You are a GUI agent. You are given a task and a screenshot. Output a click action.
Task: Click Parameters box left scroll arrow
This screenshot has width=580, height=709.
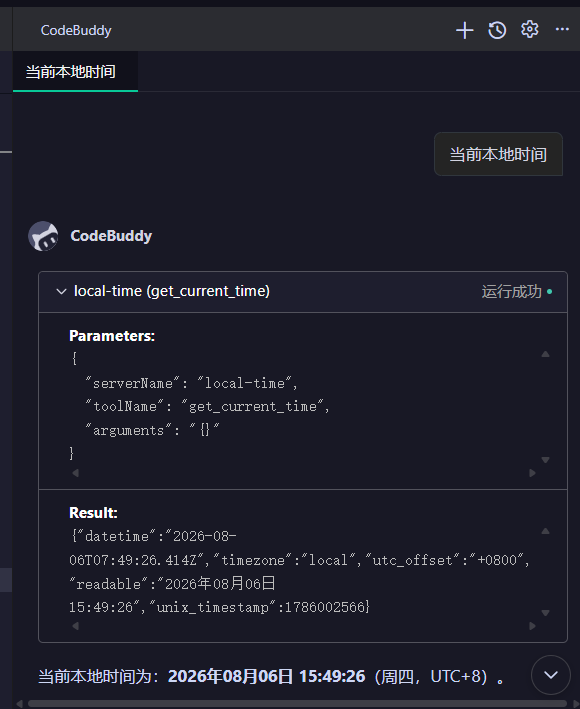(x=75, y=473)
